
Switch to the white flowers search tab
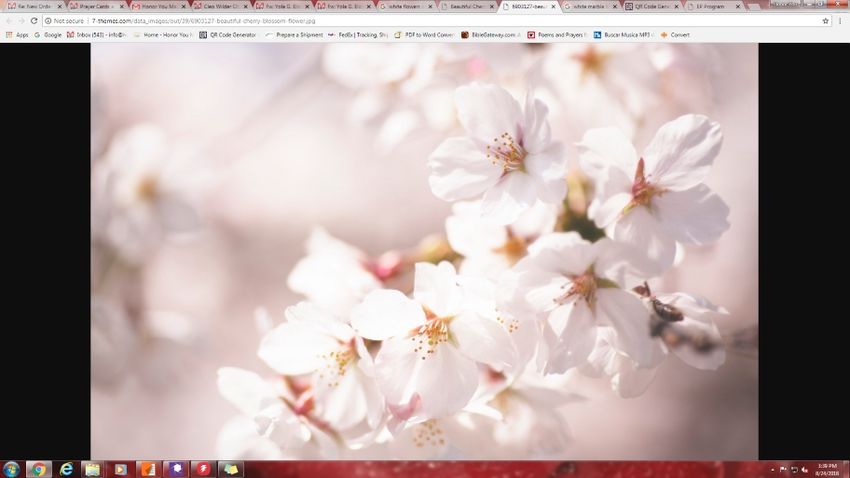pos(404,7)
